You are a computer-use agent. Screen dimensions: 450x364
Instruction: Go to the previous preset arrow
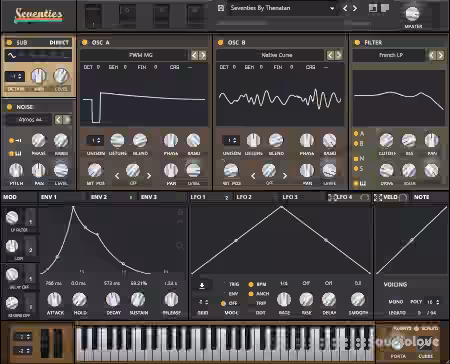click(x=345, y=8)
